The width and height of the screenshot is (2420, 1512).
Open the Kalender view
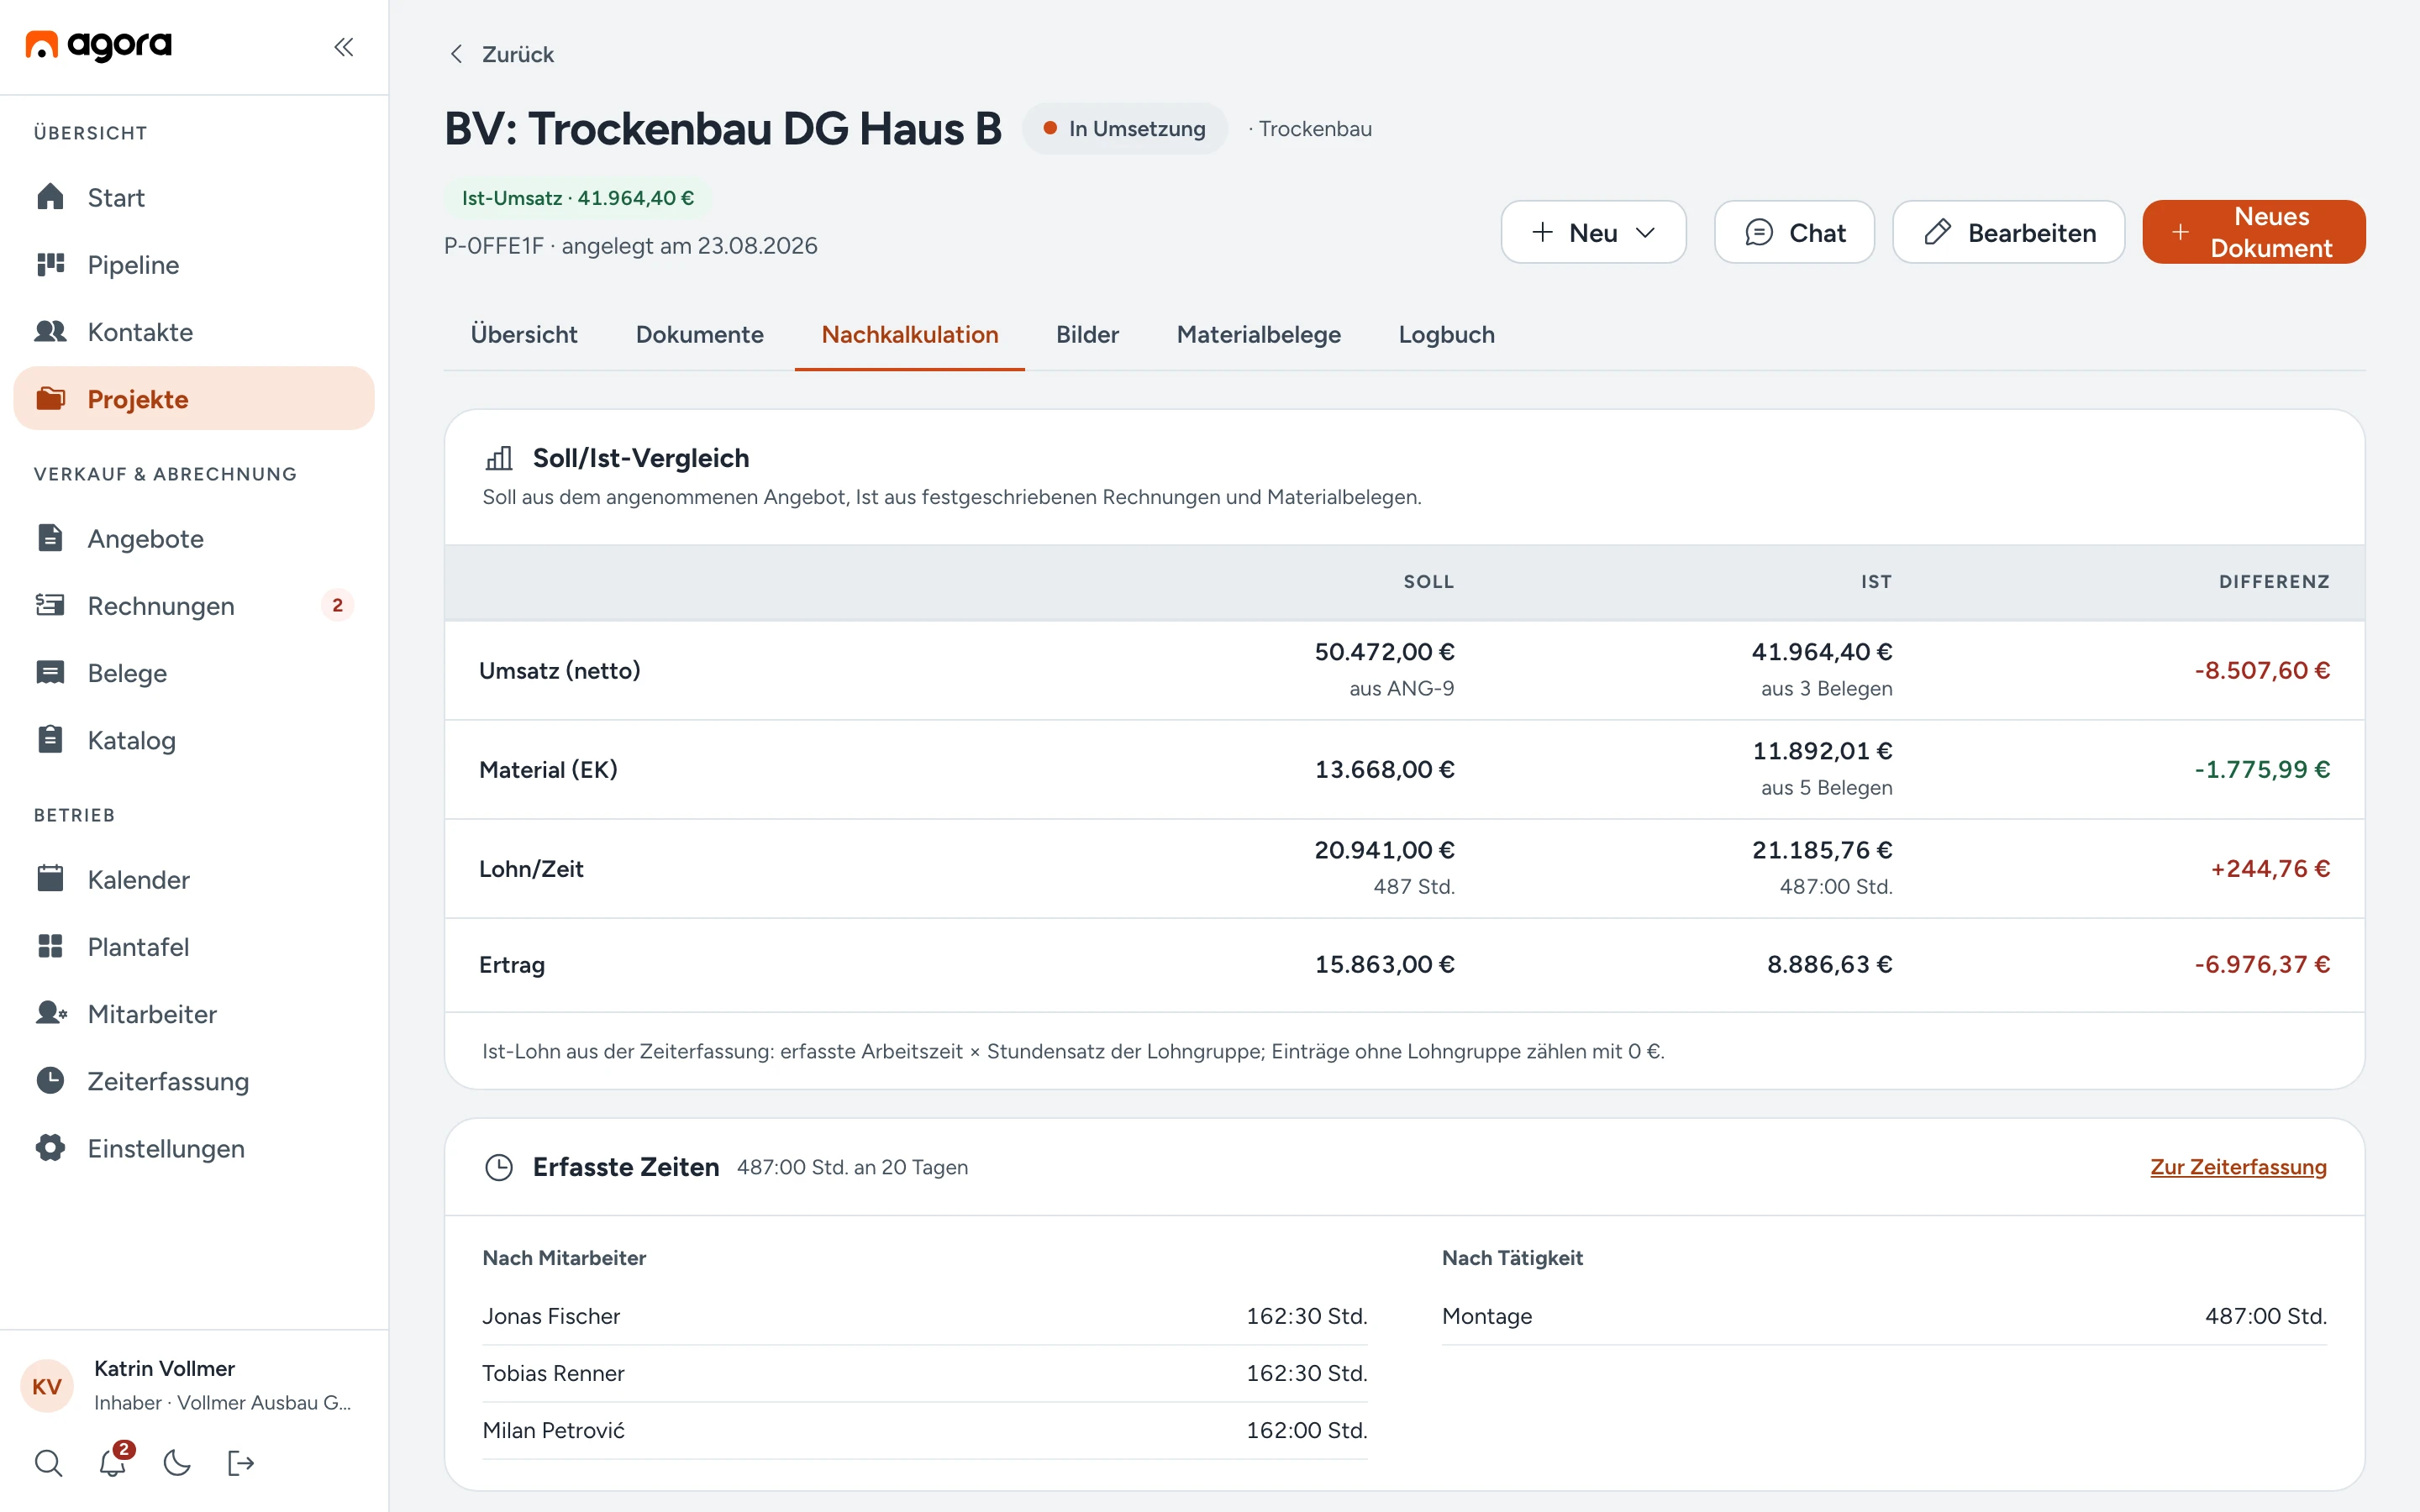point(194,879)
